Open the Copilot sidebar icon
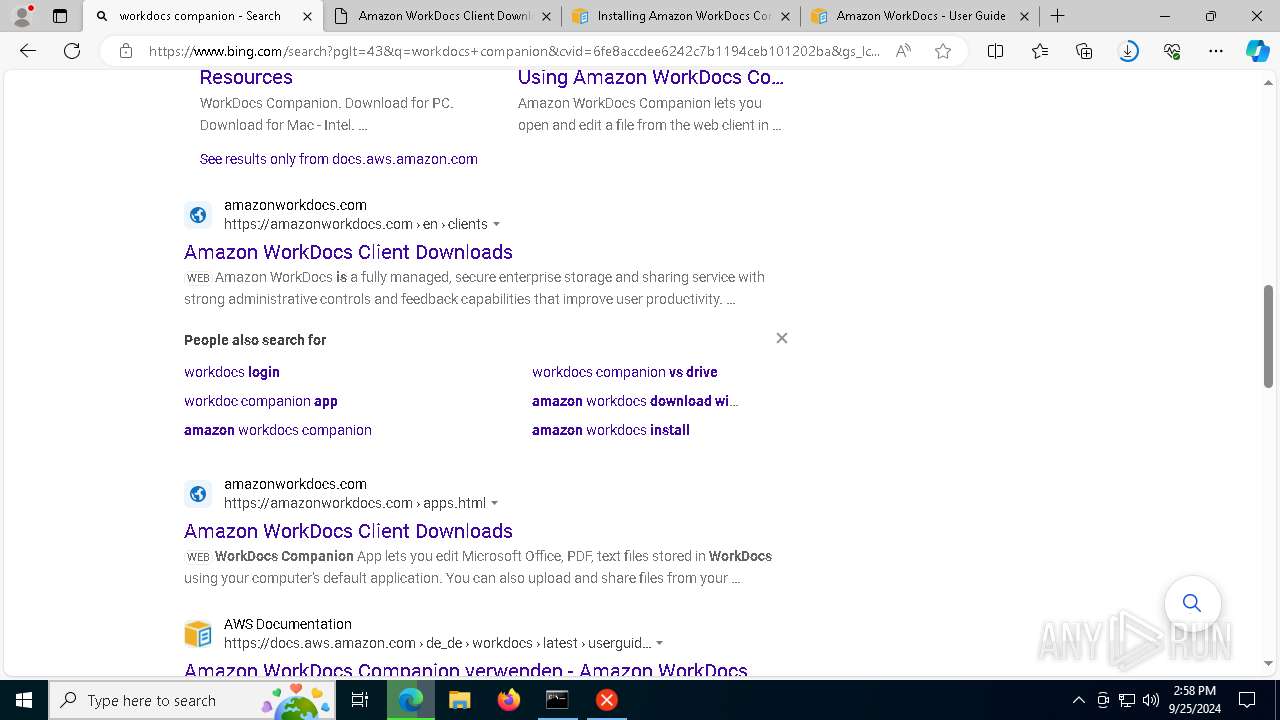Viewport: 1280px width, 720px height. click(1257, 51)
